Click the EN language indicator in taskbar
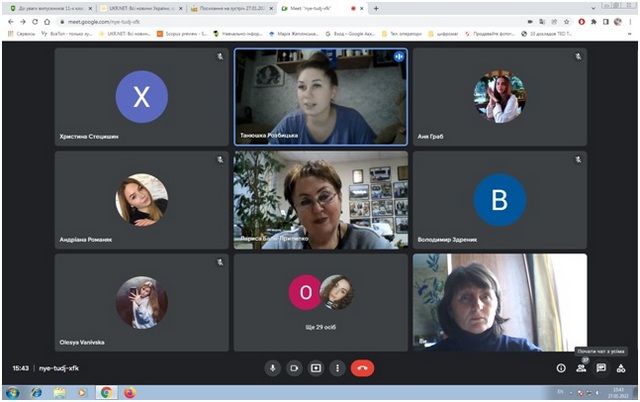The width and height of the screenshot is (640, 402). (560, 392)
